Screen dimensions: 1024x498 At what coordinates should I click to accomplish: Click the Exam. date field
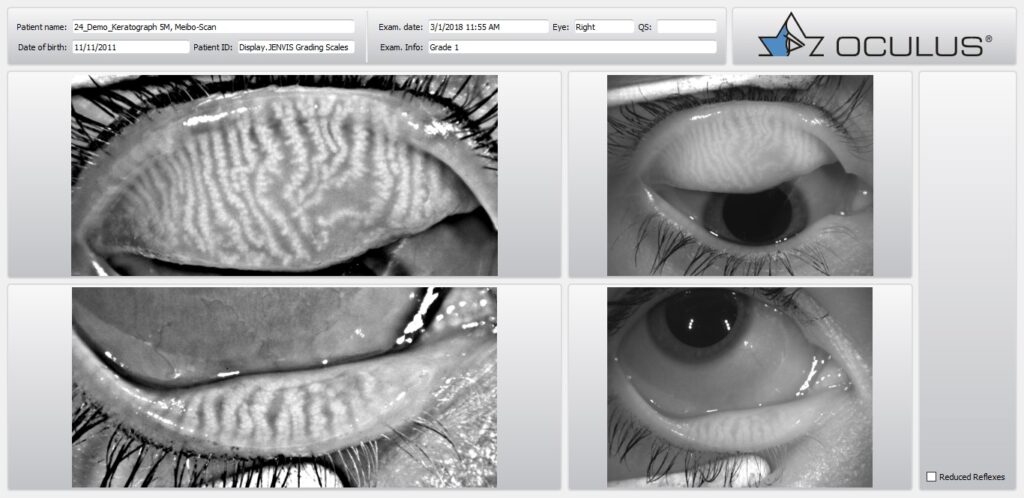click(487, 27)
